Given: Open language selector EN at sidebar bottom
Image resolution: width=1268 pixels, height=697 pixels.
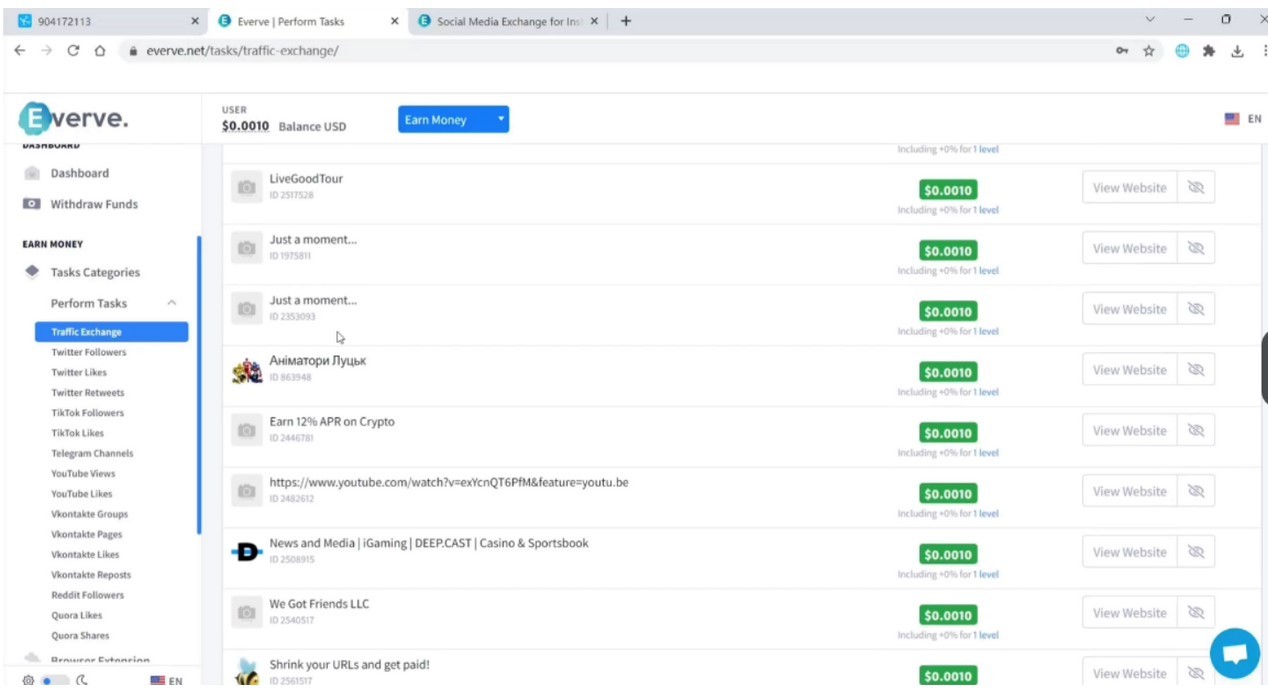Looking at the screenshot, I should (x=166, y=681).
